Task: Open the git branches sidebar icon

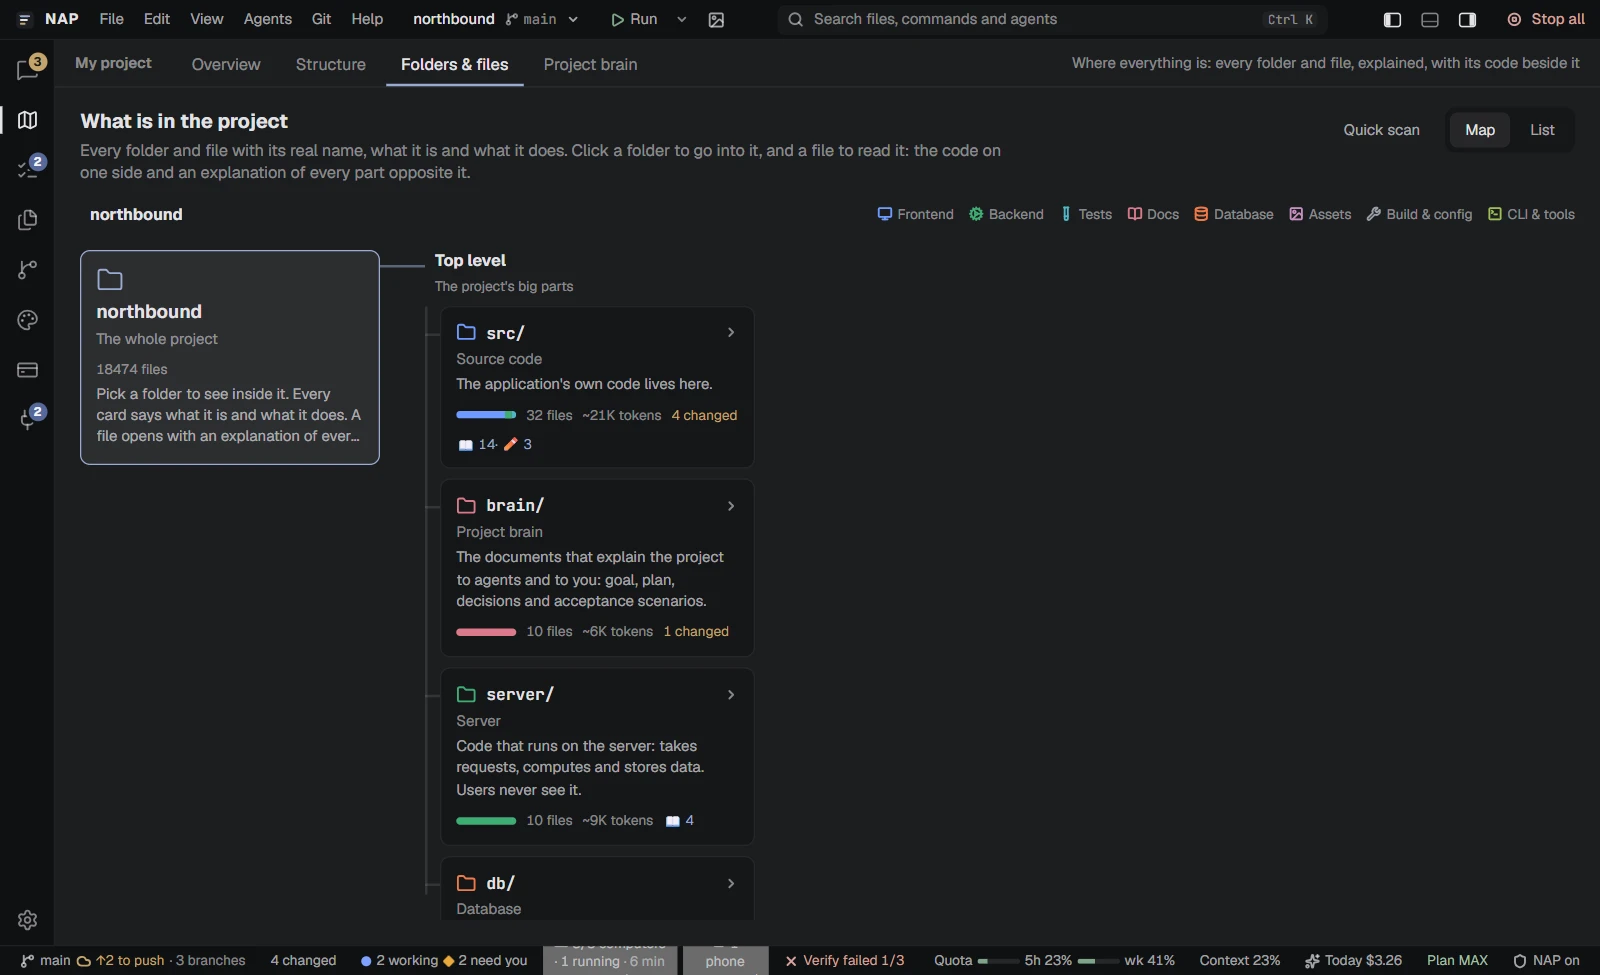Action: (28, 270)
